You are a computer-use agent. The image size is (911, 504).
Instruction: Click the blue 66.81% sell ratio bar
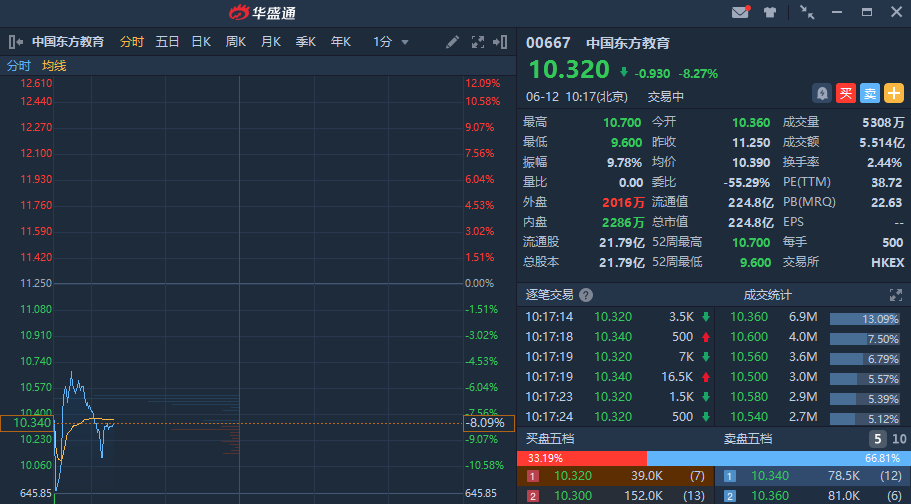(779, 458)
